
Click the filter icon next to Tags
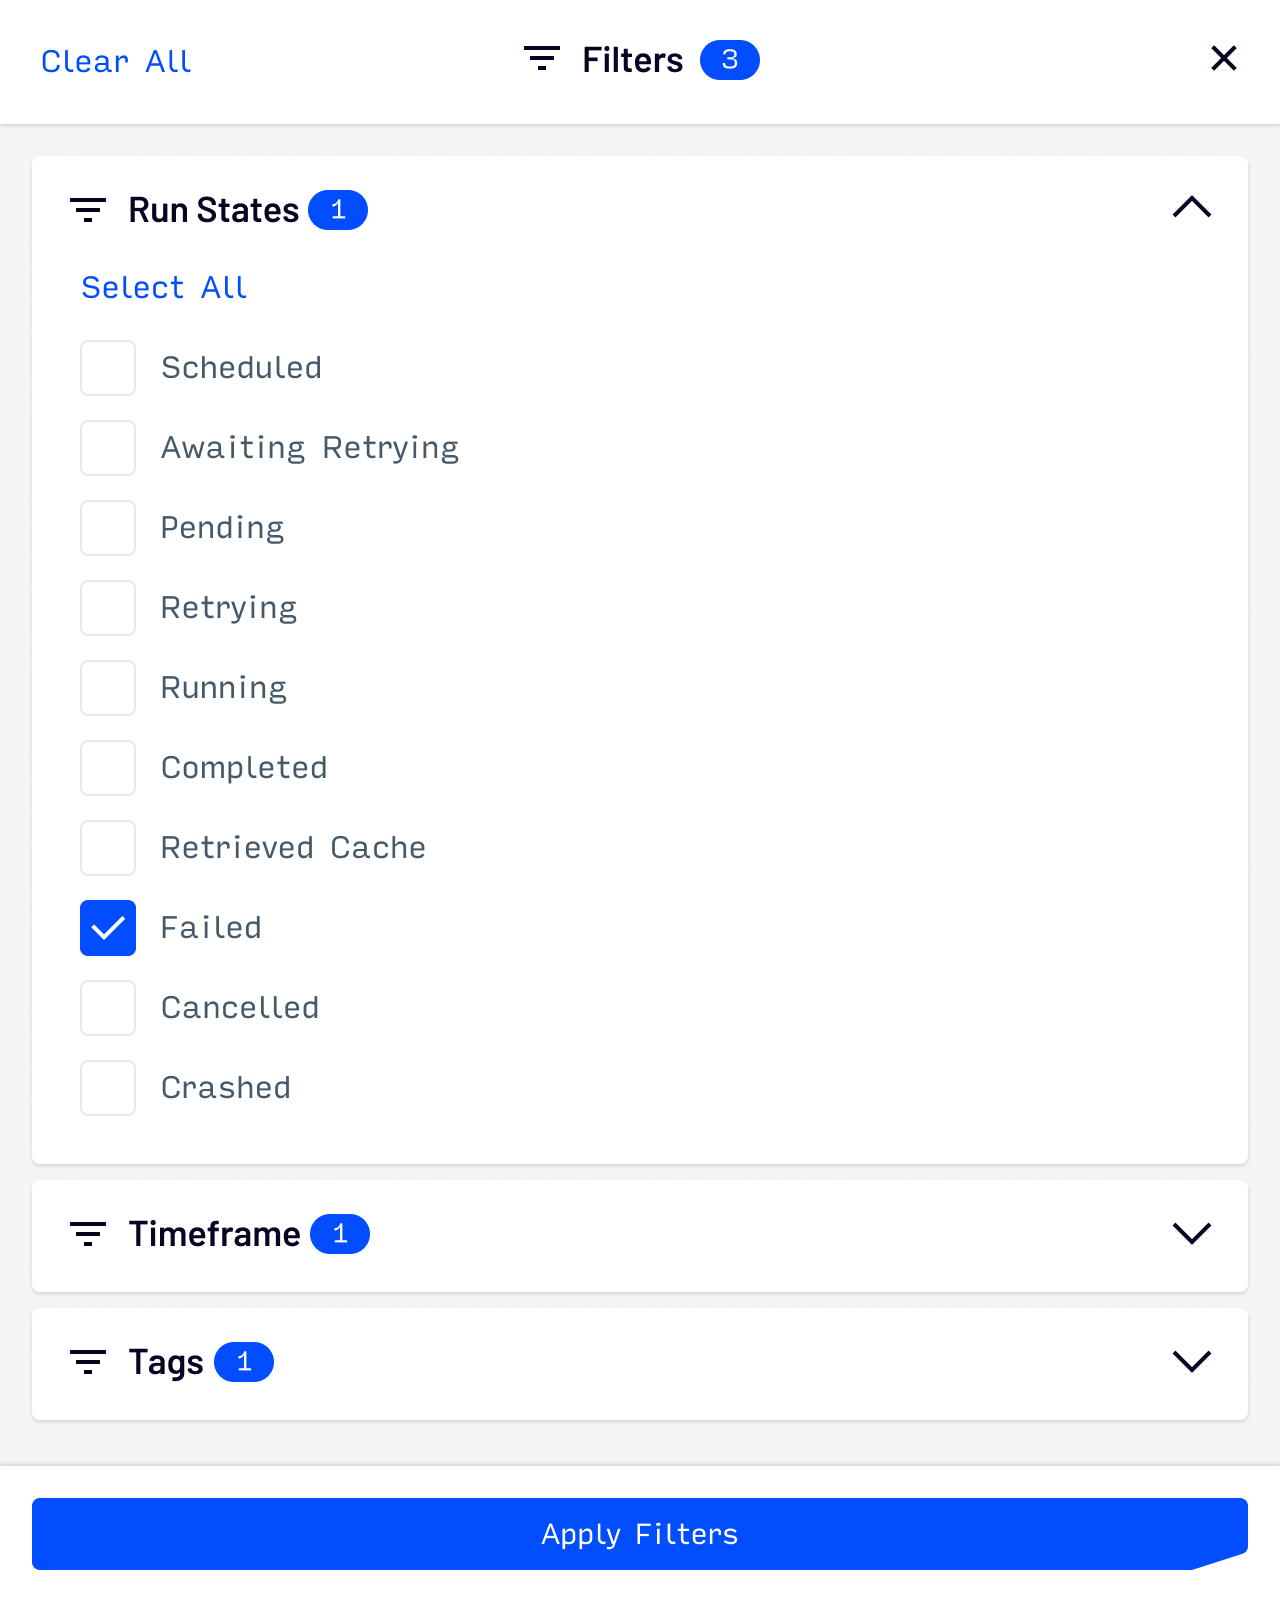[x=88, y=1362]
